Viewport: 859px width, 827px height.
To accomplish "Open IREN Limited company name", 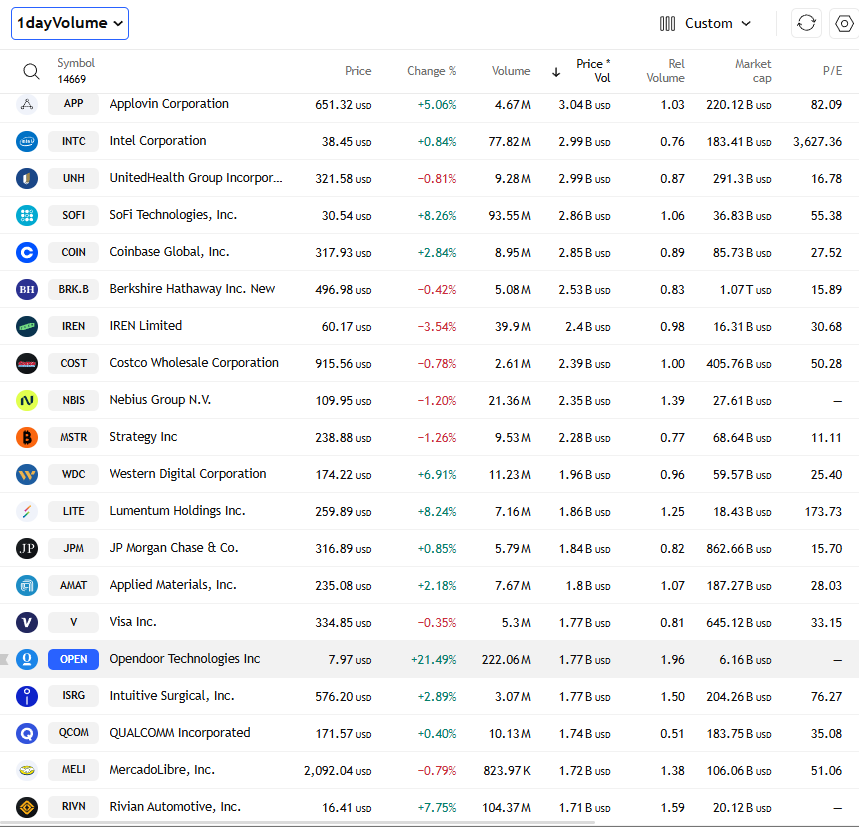I will [x=145, y=326].
